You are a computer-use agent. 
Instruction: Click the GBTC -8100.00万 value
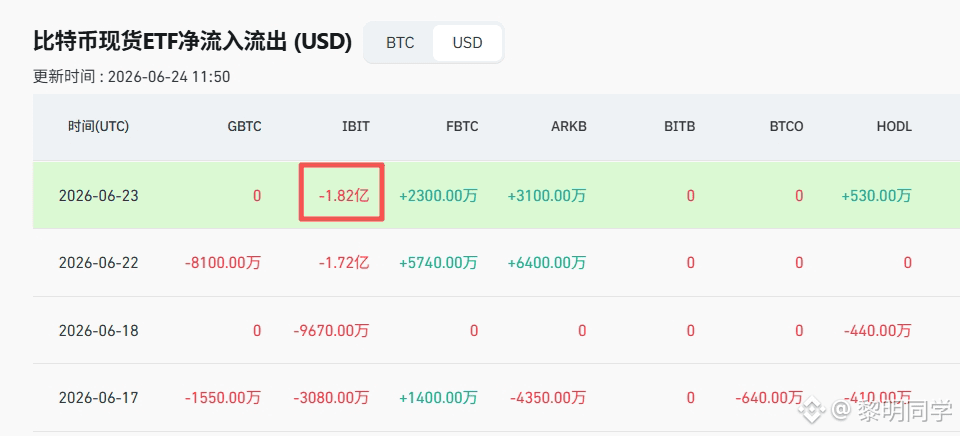(223, 263)
